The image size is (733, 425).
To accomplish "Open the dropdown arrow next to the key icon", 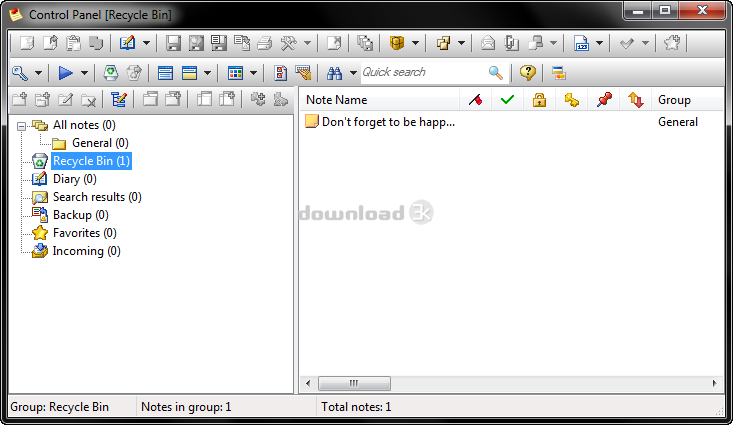I will pyautogui.click(x=38, y=73).
